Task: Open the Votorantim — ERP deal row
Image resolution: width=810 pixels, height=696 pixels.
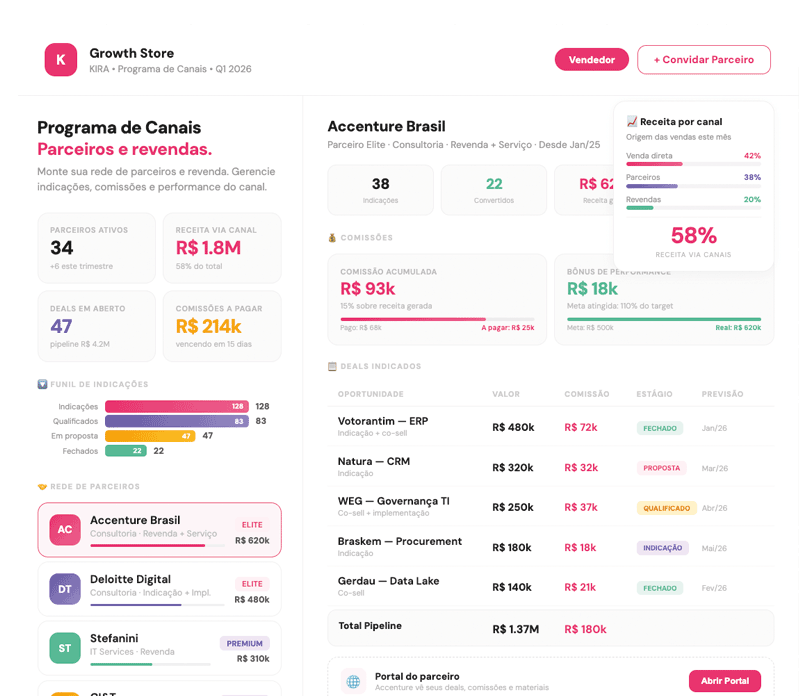Action: point(551,427)
